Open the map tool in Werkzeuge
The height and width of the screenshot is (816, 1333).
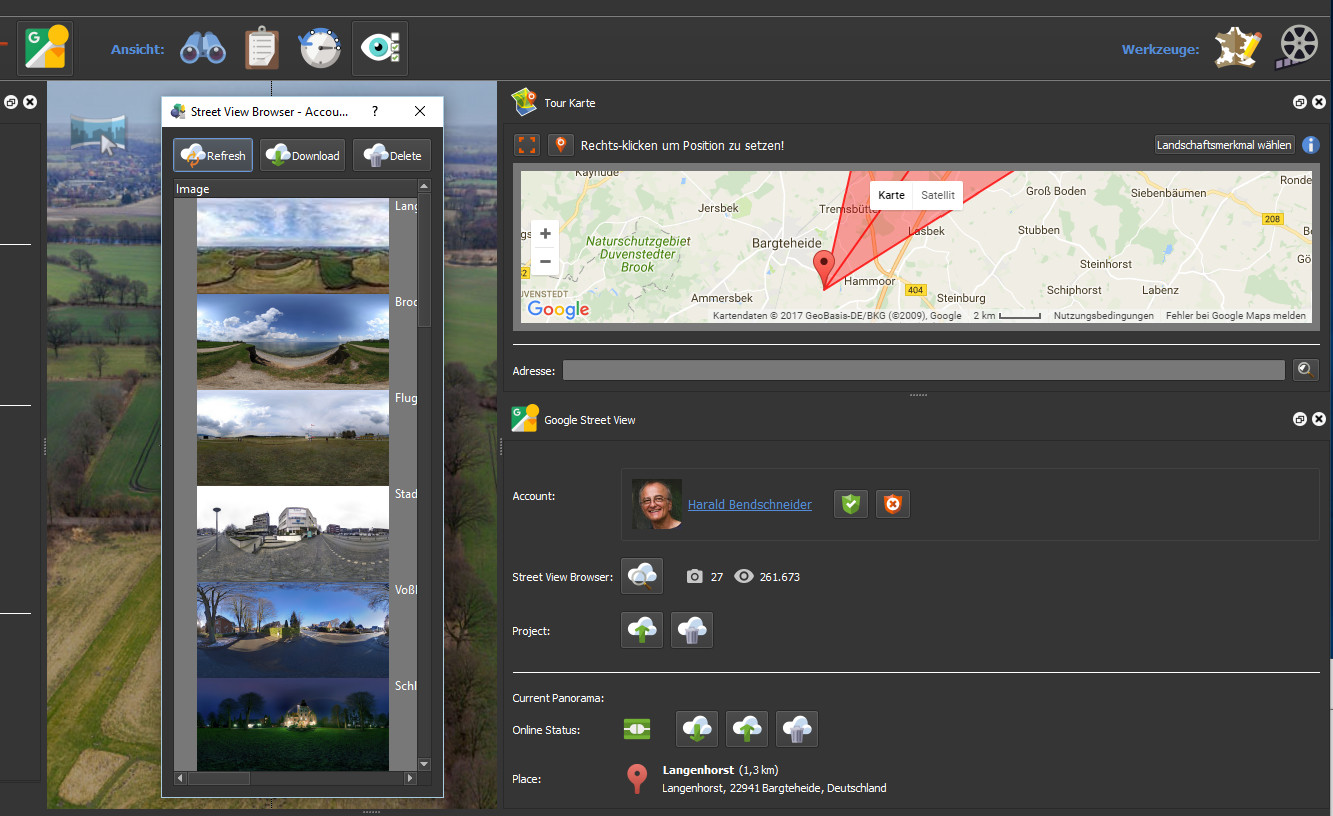click(1237, 48)
